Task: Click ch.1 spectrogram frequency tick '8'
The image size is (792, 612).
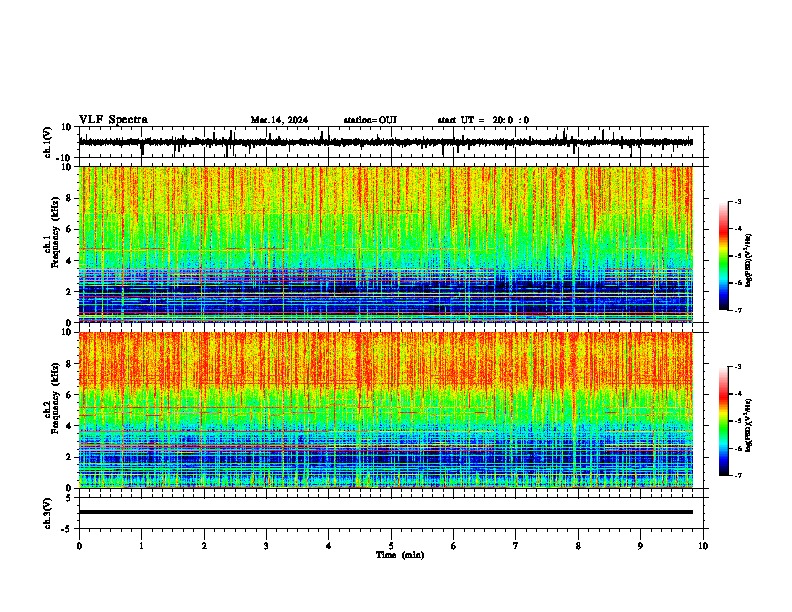Action: [x=69, y=198]
